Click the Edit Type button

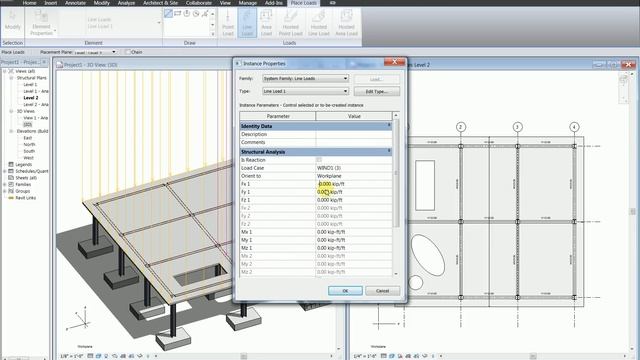tap(377, 91)
